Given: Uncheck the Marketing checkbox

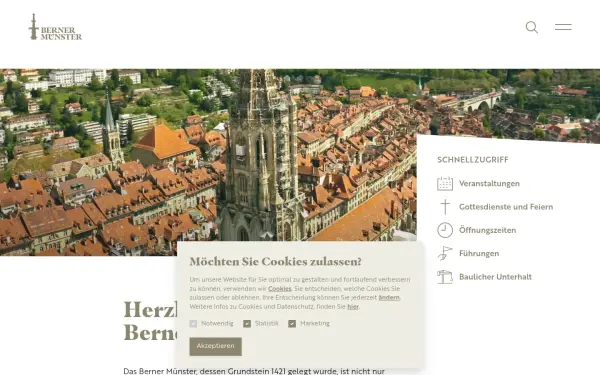Looking at the screenshot, I should 292,324.
